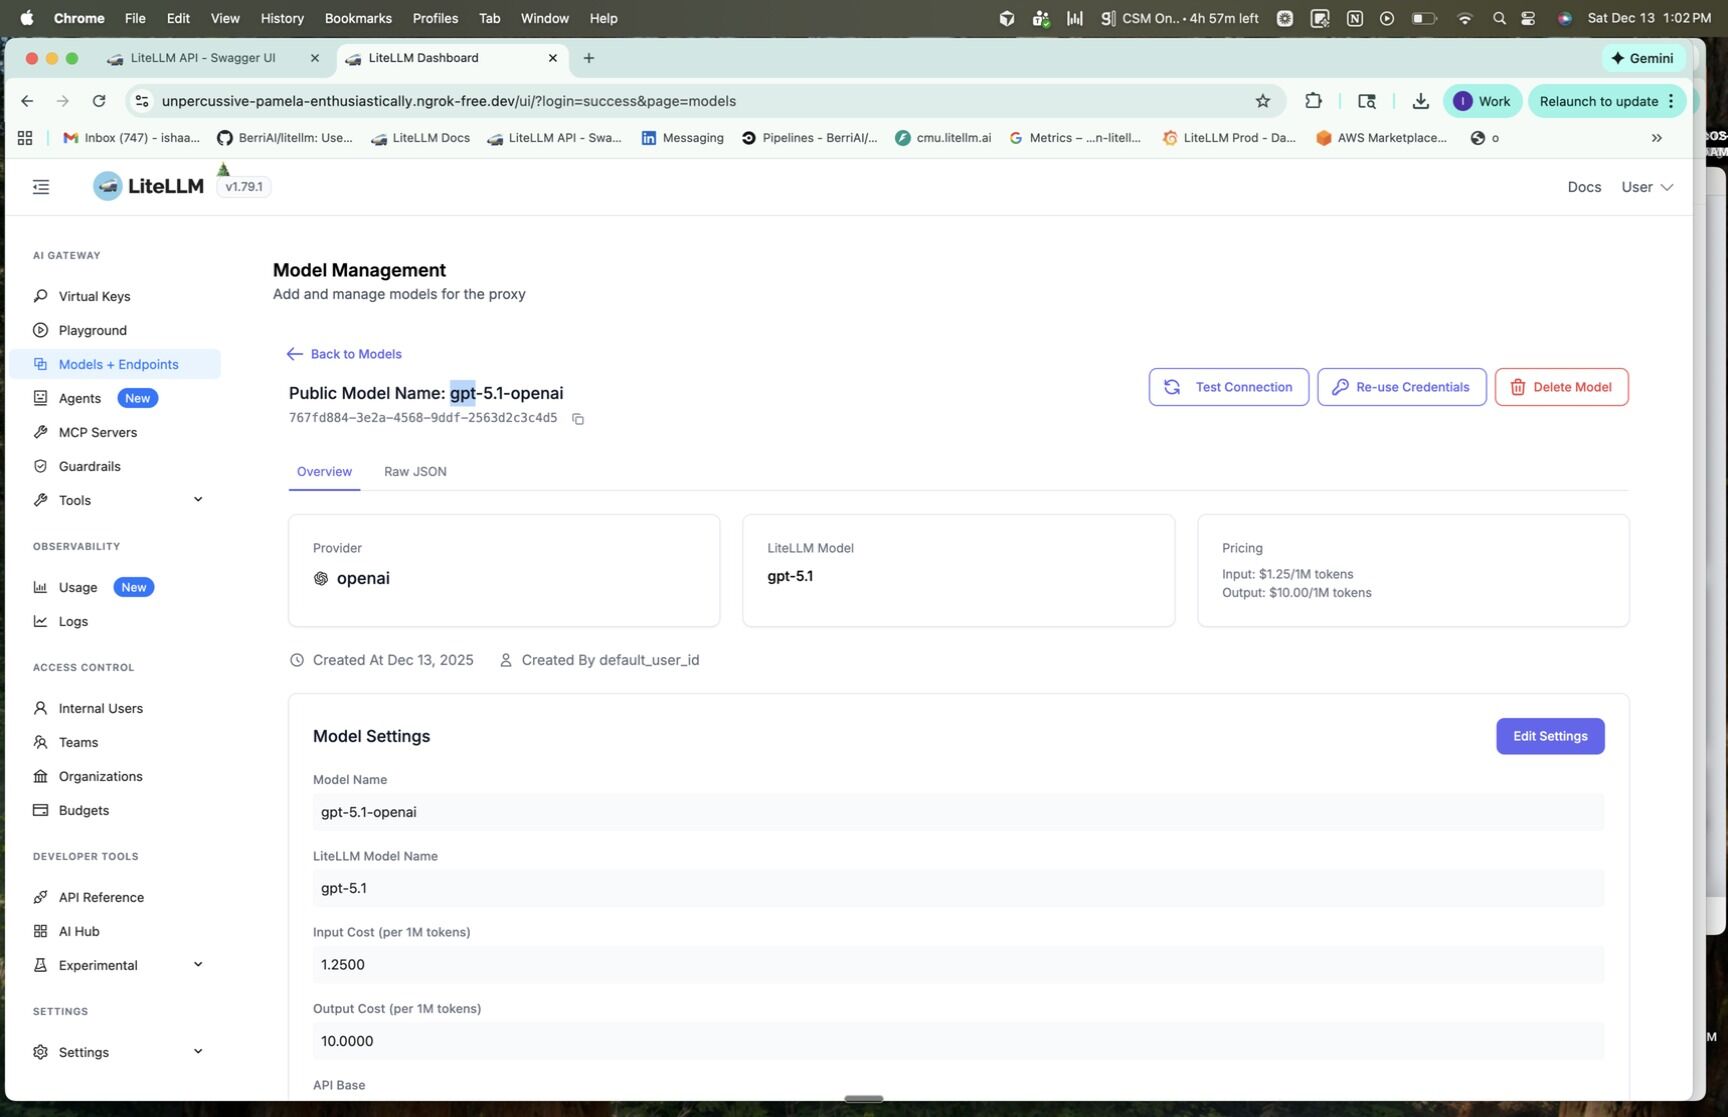Show more bookmarks with the chevron
Viewport: 1728px width, 1117px height.
pyautogui.click(x=1657, y=138)
